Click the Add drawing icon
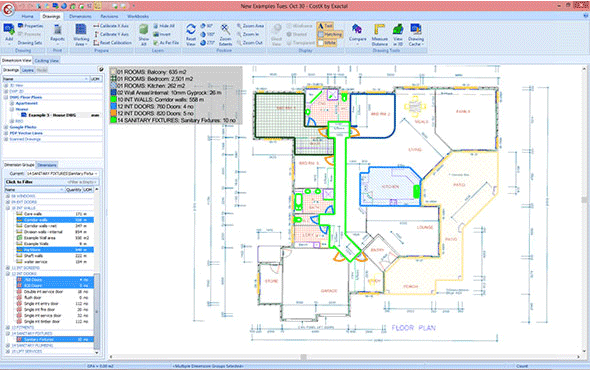This screenshot has width=590, height=370. 9,33
